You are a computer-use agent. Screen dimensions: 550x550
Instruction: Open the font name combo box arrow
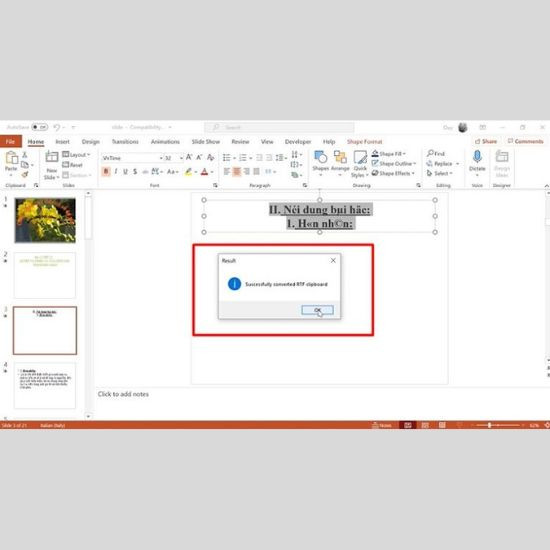point(161,158)
